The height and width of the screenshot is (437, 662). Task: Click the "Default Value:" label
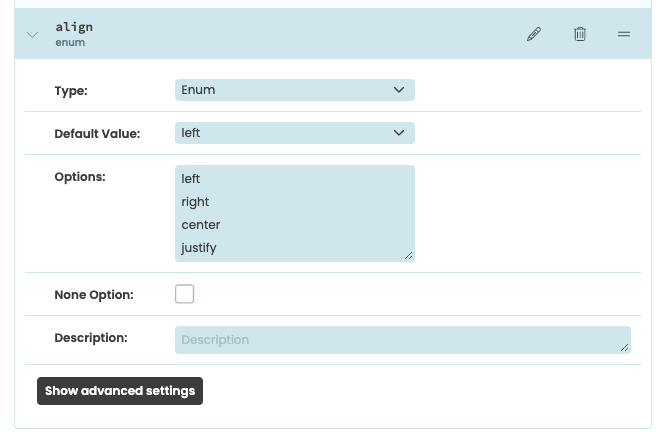pyautogui.click(x=97, y=133)
